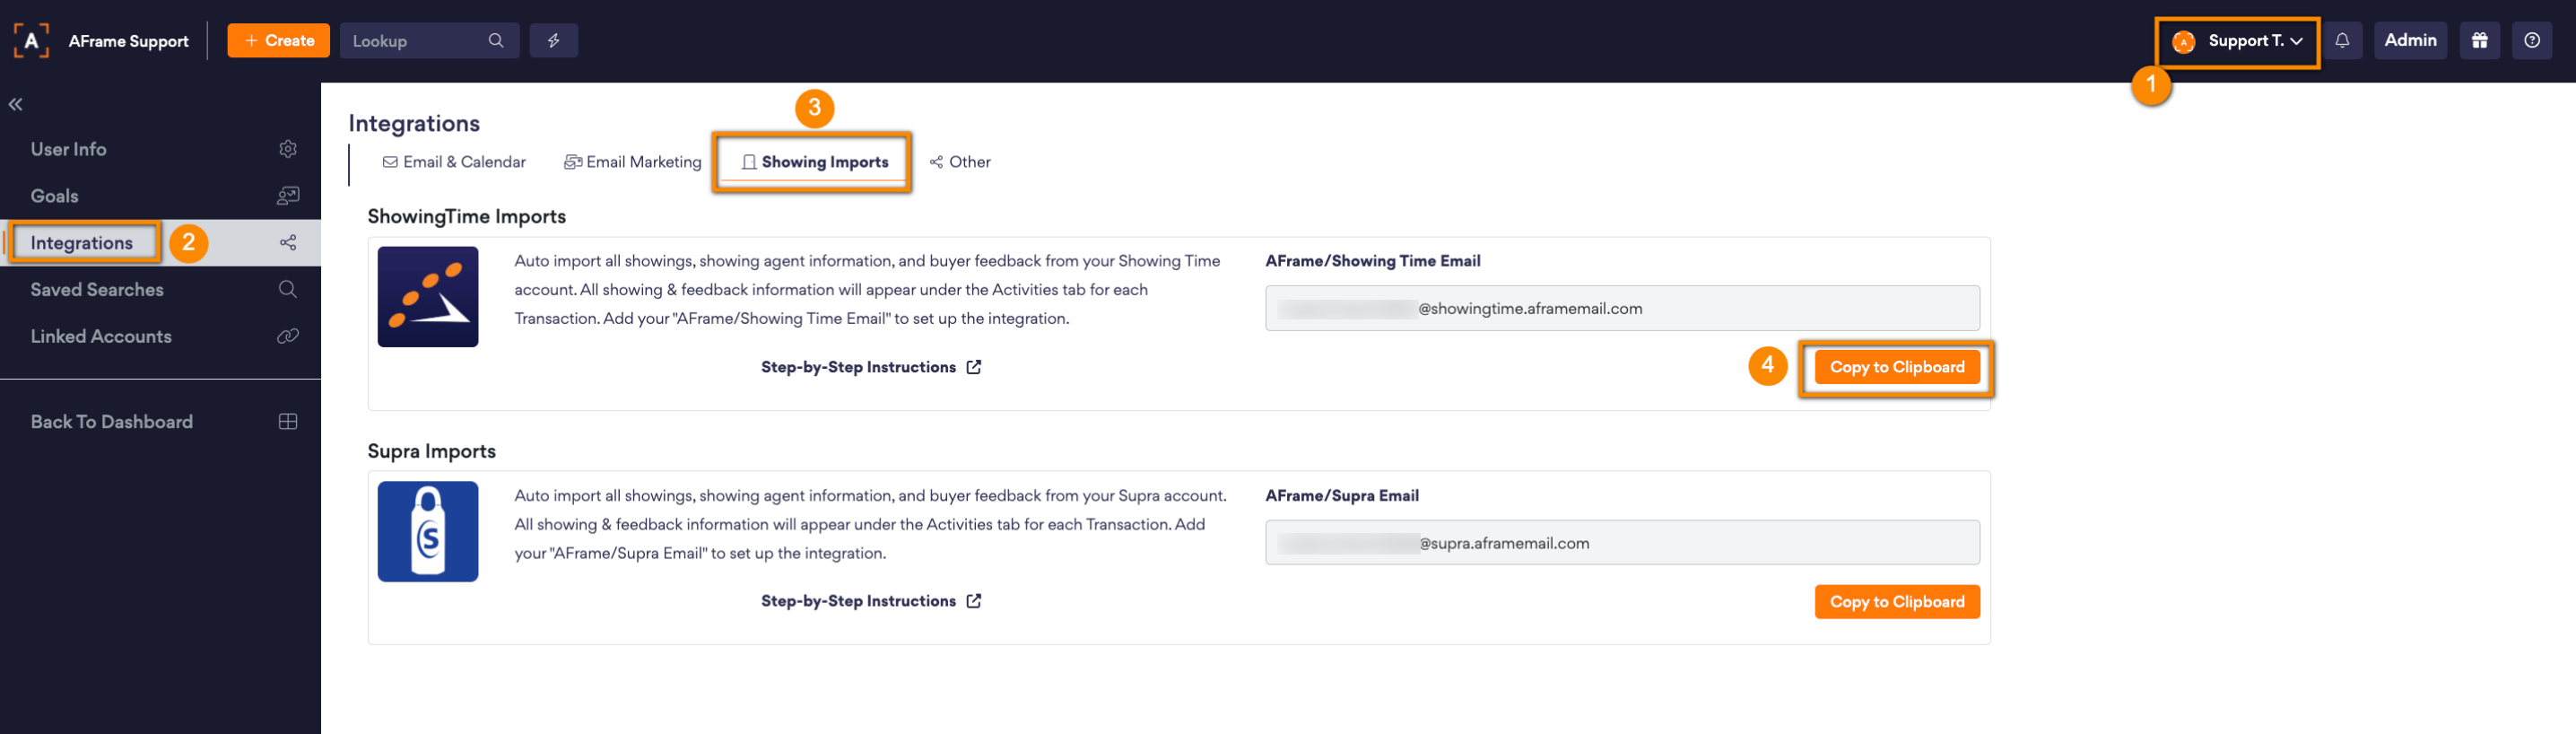
Task: Click the Goals chart icon
Action: [288, 196]
